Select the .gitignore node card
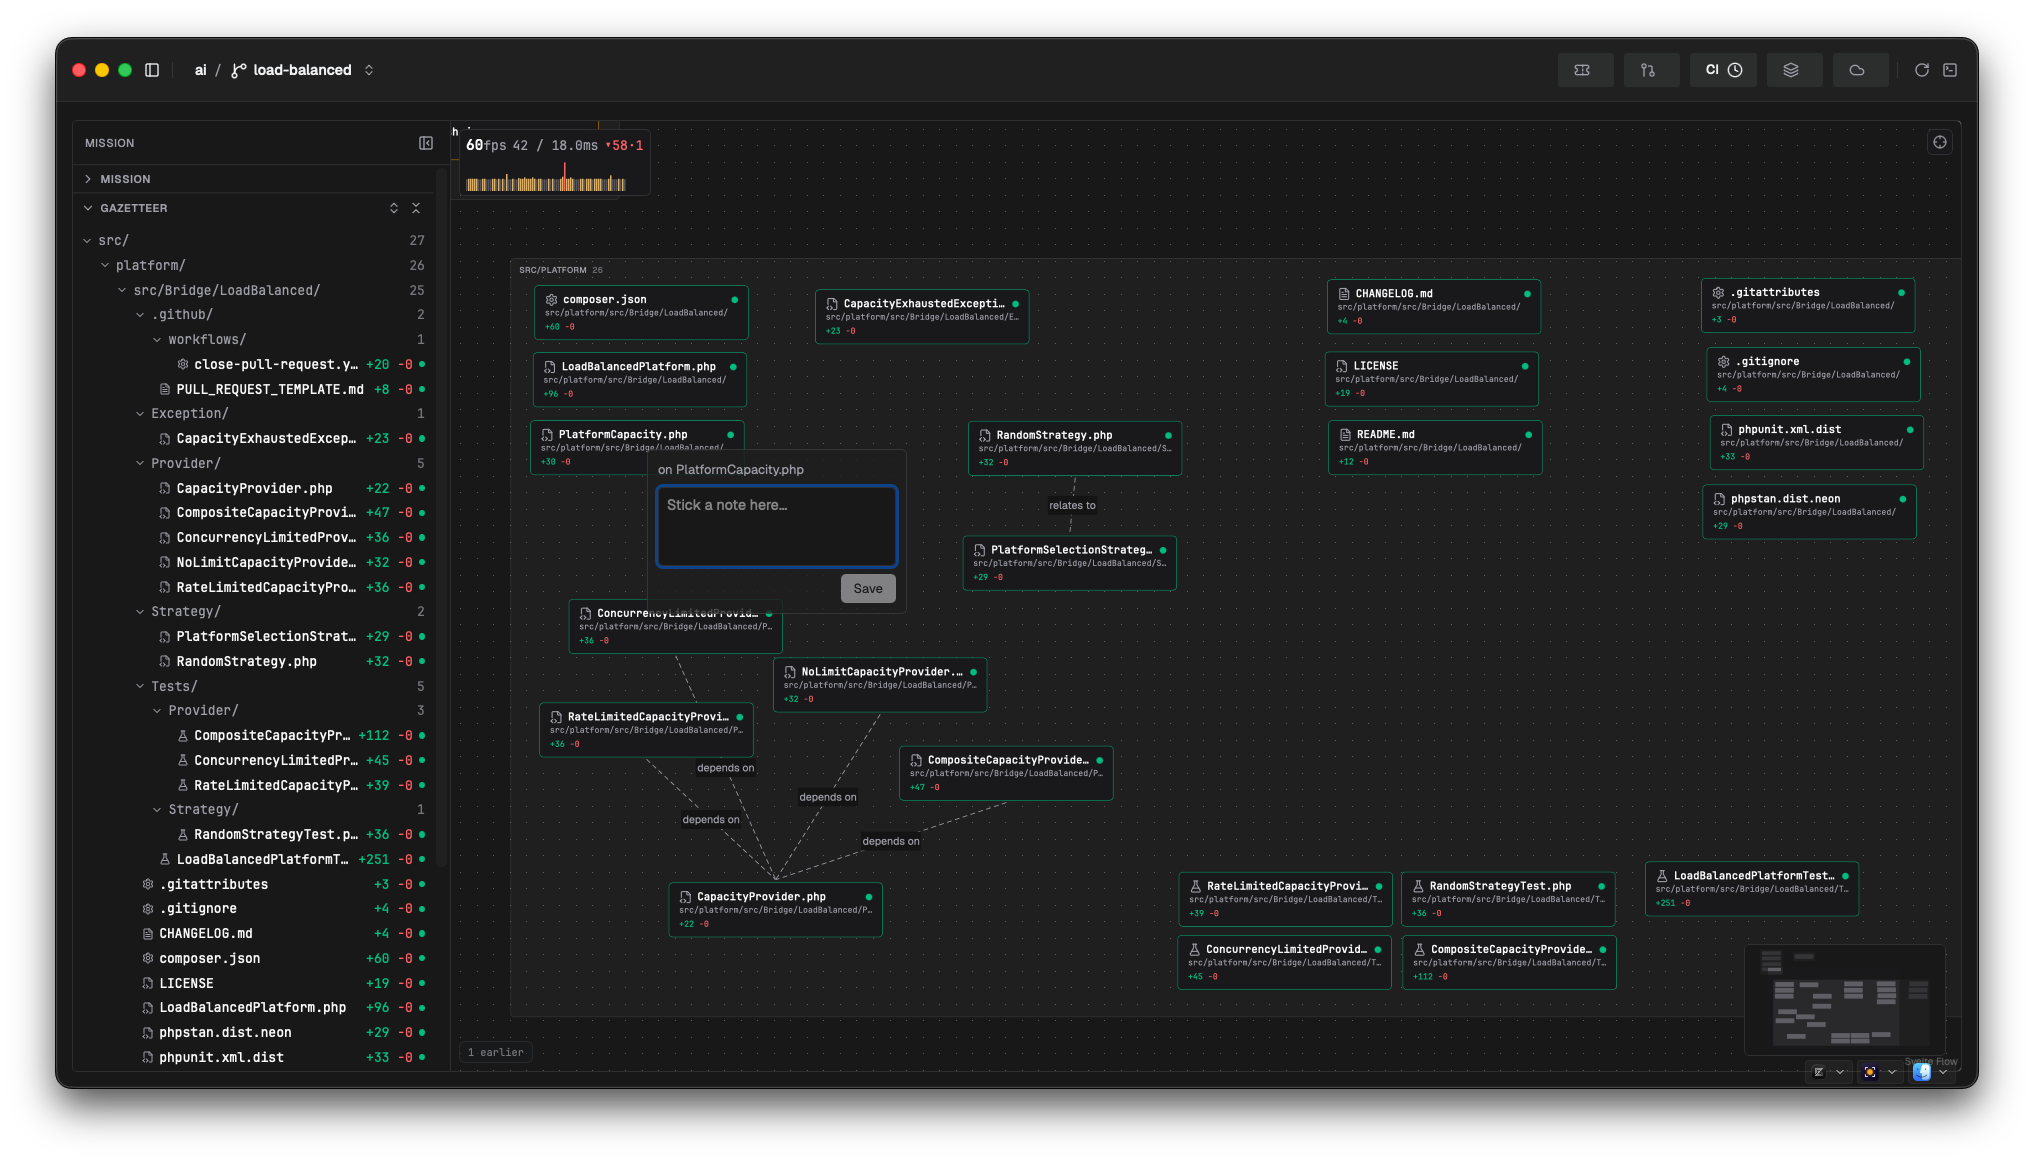2034x1162 pixels. click(x=1813, y=374)
